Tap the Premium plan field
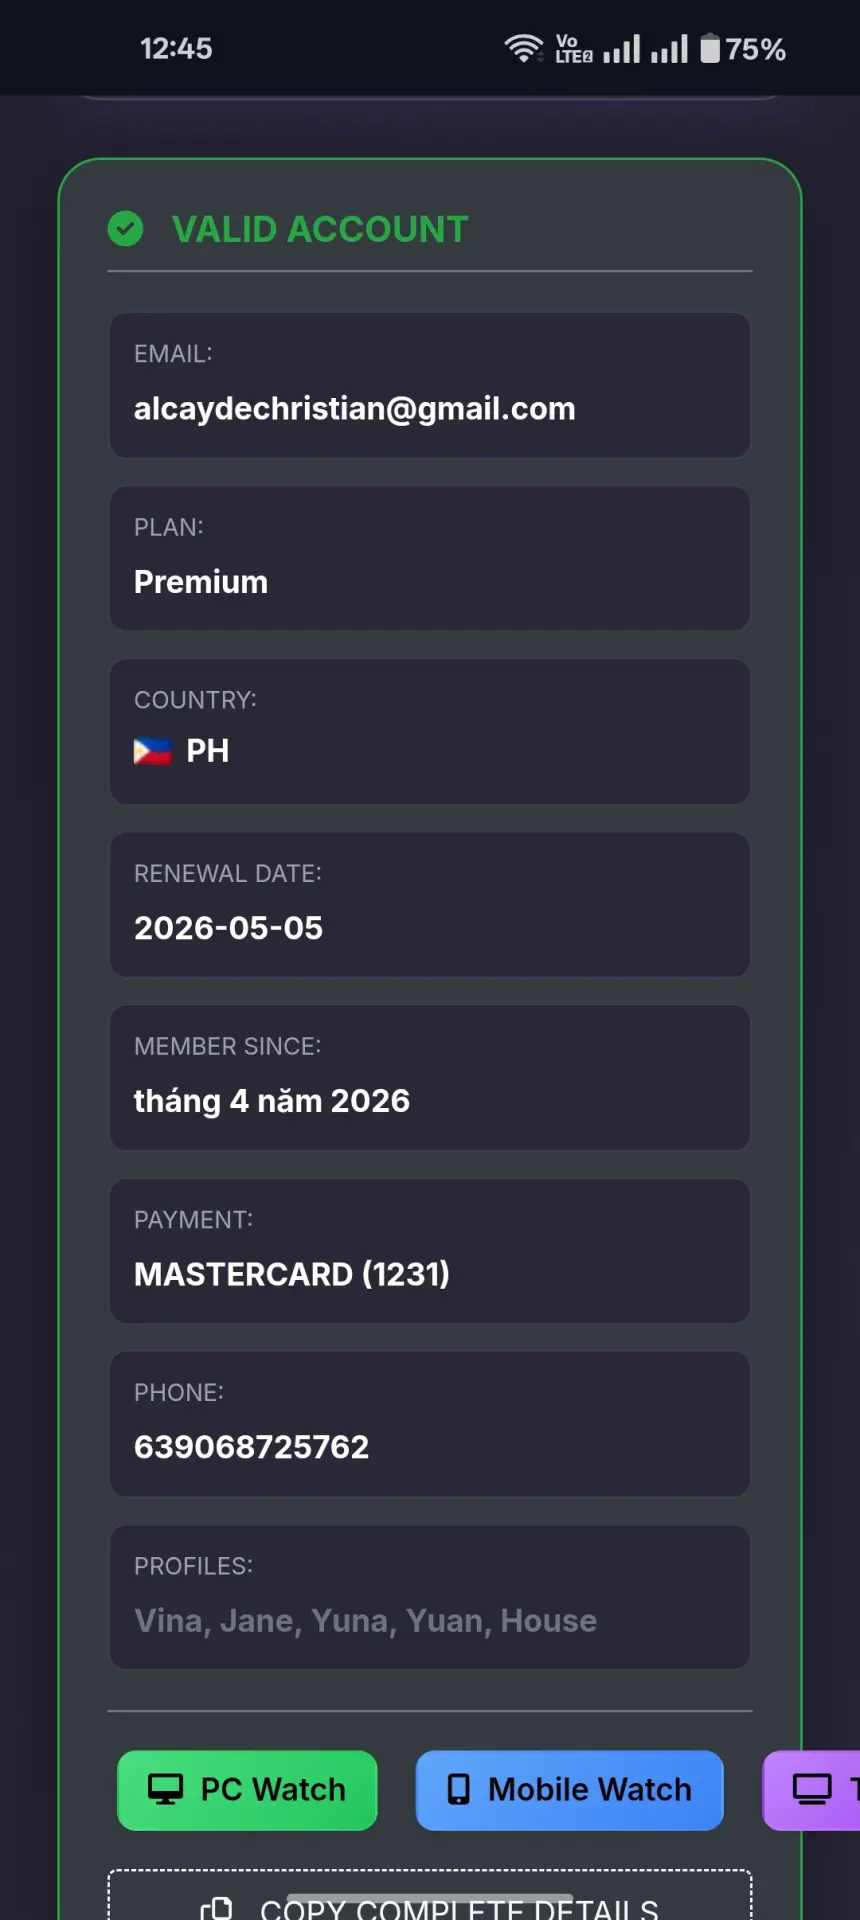Image resolution: width=860 pixels, height=1920 pixels. click(x=430, y=558)
